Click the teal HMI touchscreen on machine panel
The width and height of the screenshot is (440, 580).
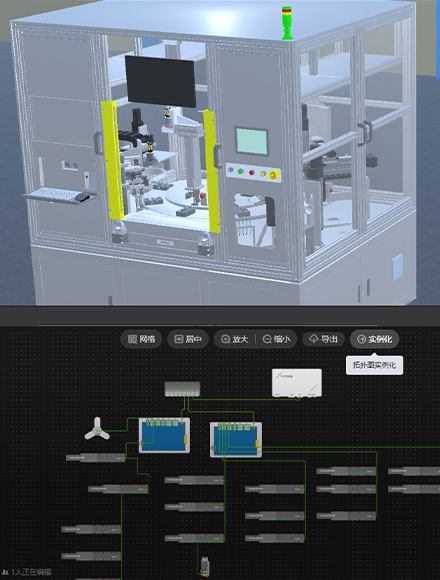[252, 141]
